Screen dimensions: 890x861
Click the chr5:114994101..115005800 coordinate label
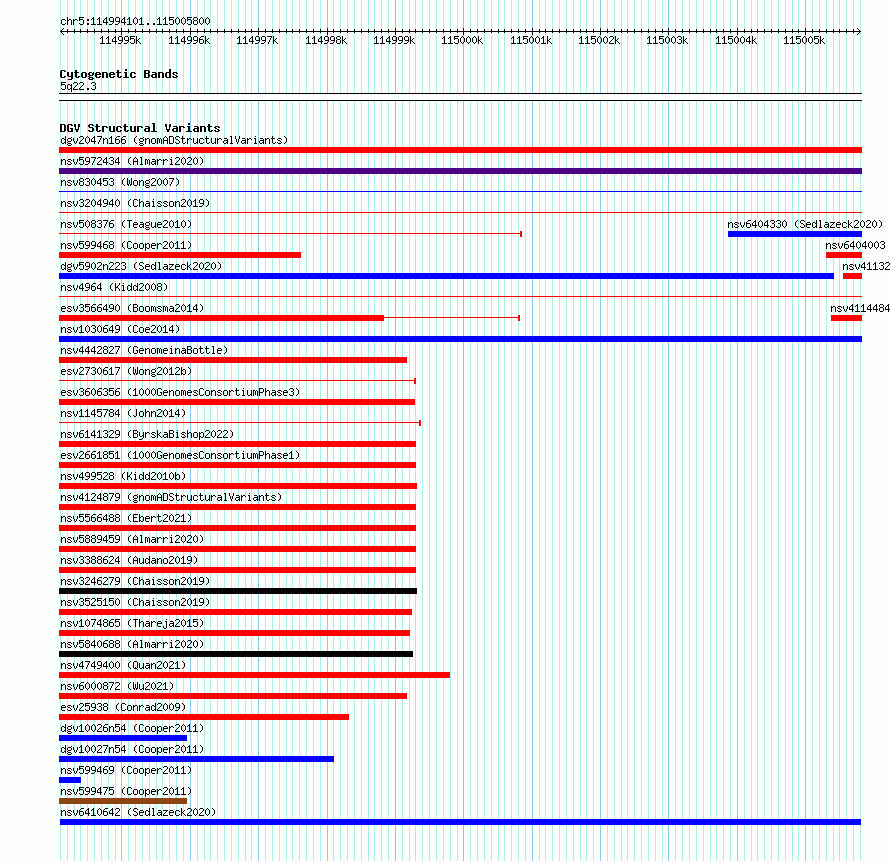[135, 21]
